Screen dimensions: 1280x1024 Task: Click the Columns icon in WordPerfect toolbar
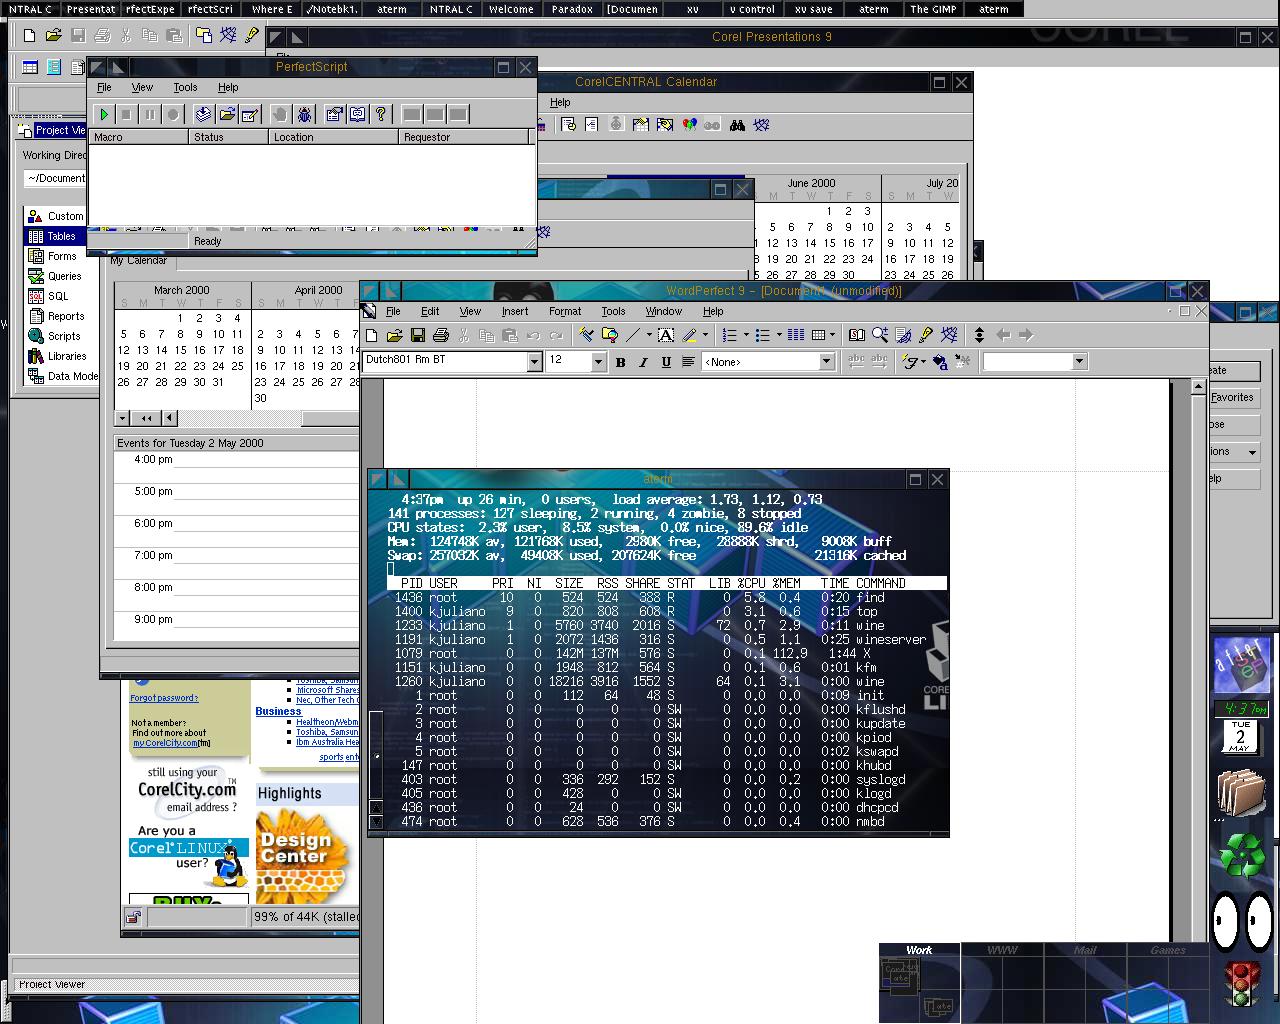point(796,336)
